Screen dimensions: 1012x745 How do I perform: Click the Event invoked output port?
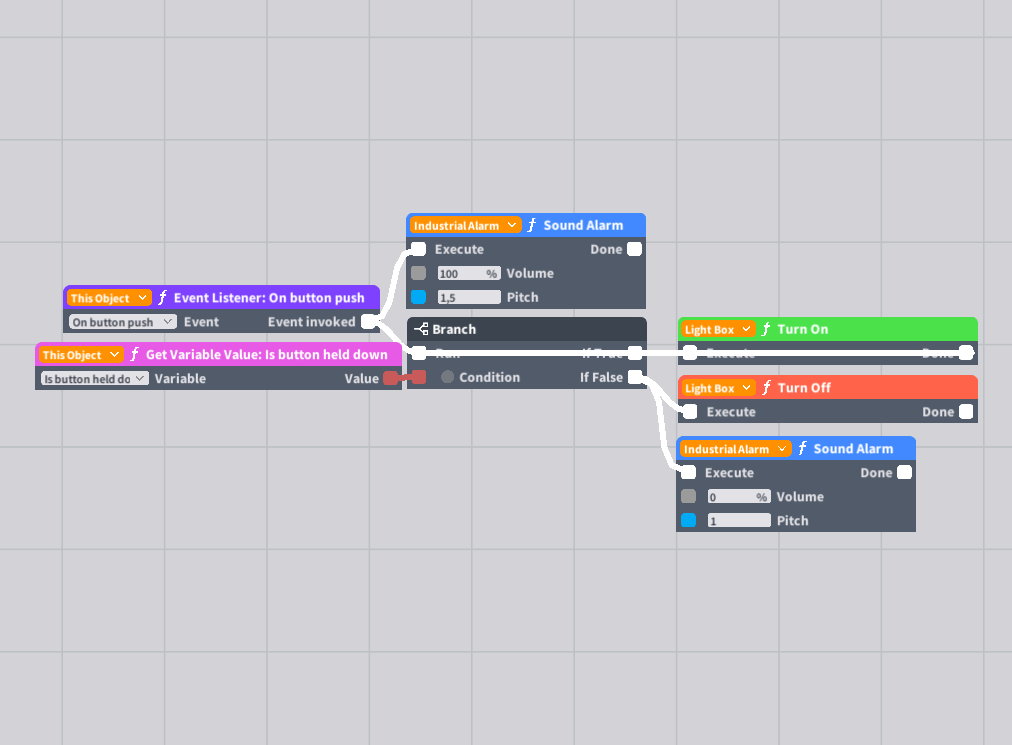coord(368,321)
